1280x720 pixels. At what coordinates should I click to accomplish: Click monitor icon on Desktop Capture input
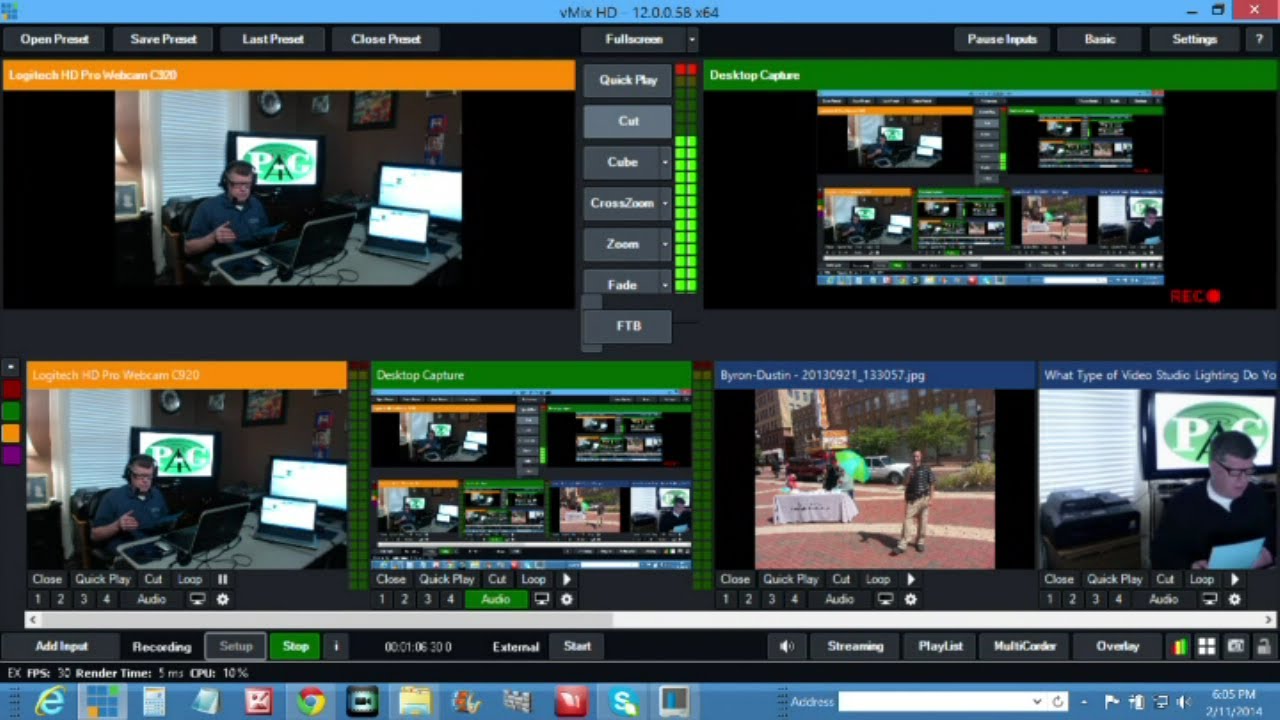tap(541, 599)
